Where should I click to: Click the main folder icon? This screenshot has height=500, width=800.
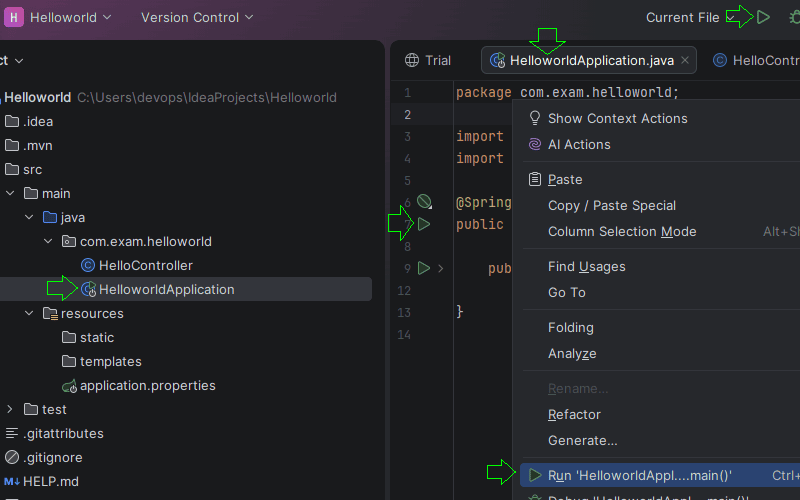[x=31, y=193]
